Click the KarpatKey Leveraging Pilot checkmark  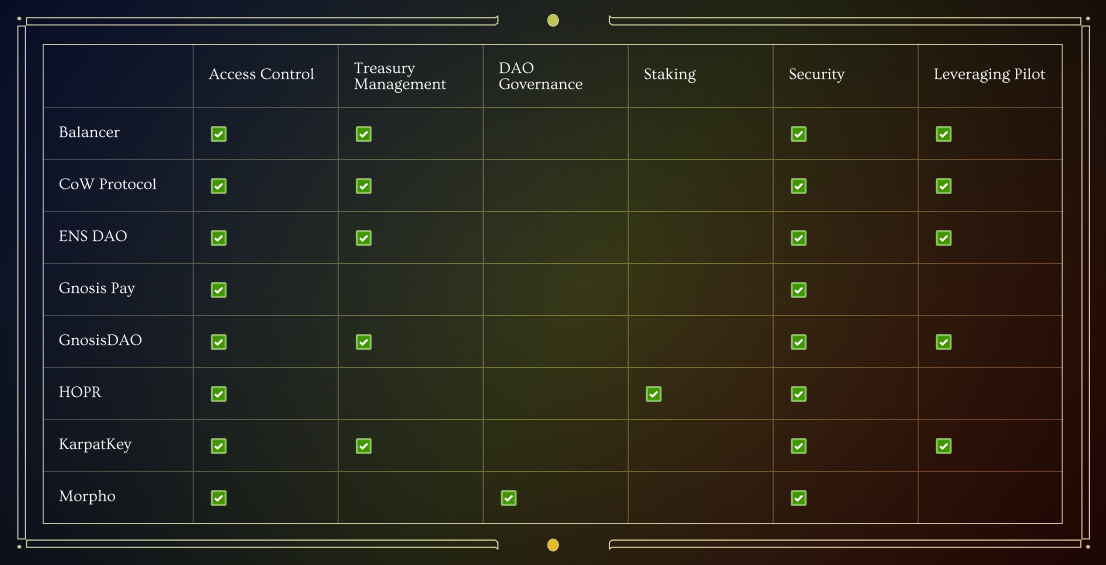coord(944,446)
